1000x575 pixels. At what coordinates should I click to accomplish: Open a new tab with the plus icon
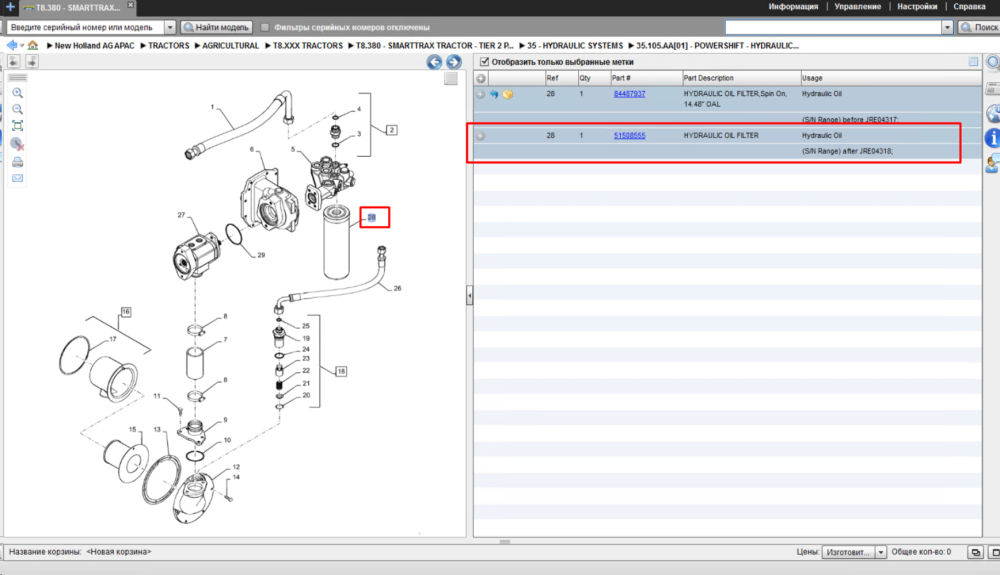(10, 7)
